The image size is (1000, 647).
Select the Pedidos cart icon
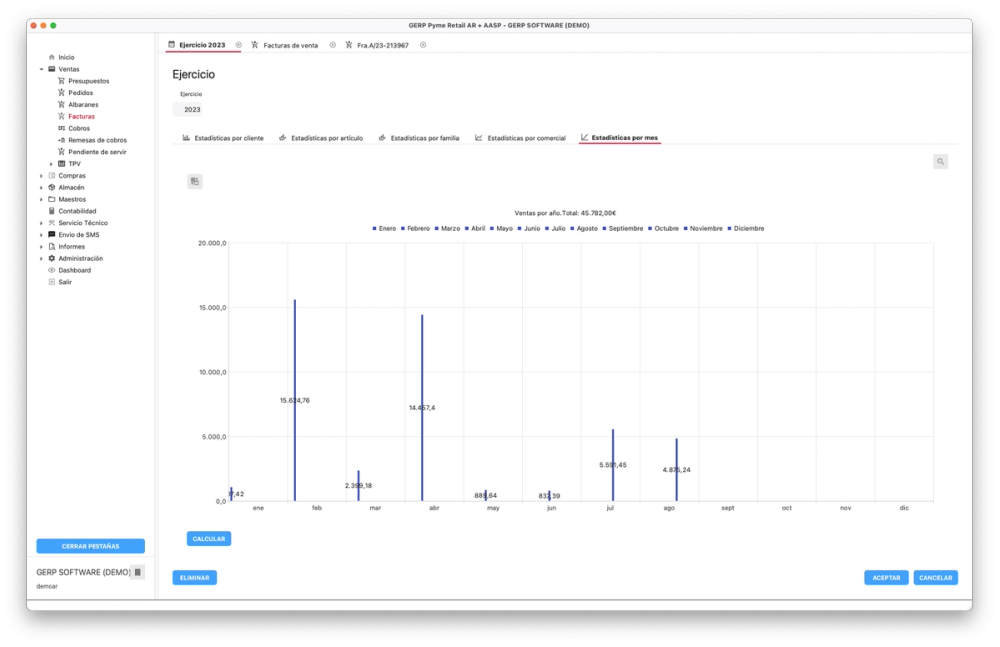[x=61, y=93]
